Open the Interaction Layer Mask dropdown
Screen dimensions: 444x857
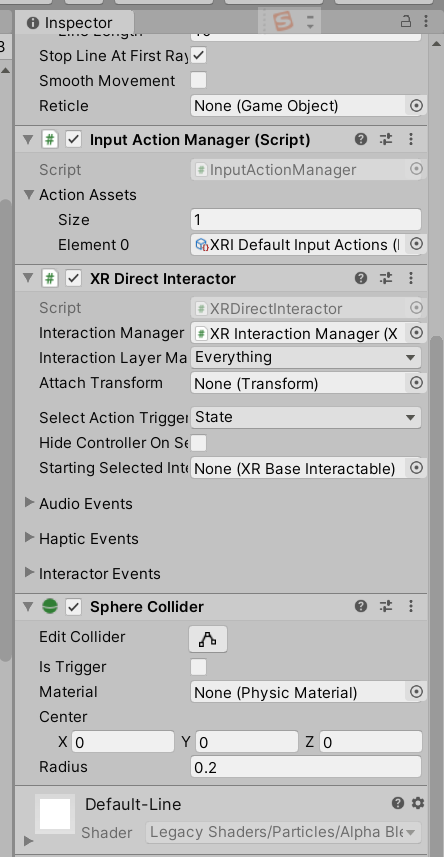[306, 357]
